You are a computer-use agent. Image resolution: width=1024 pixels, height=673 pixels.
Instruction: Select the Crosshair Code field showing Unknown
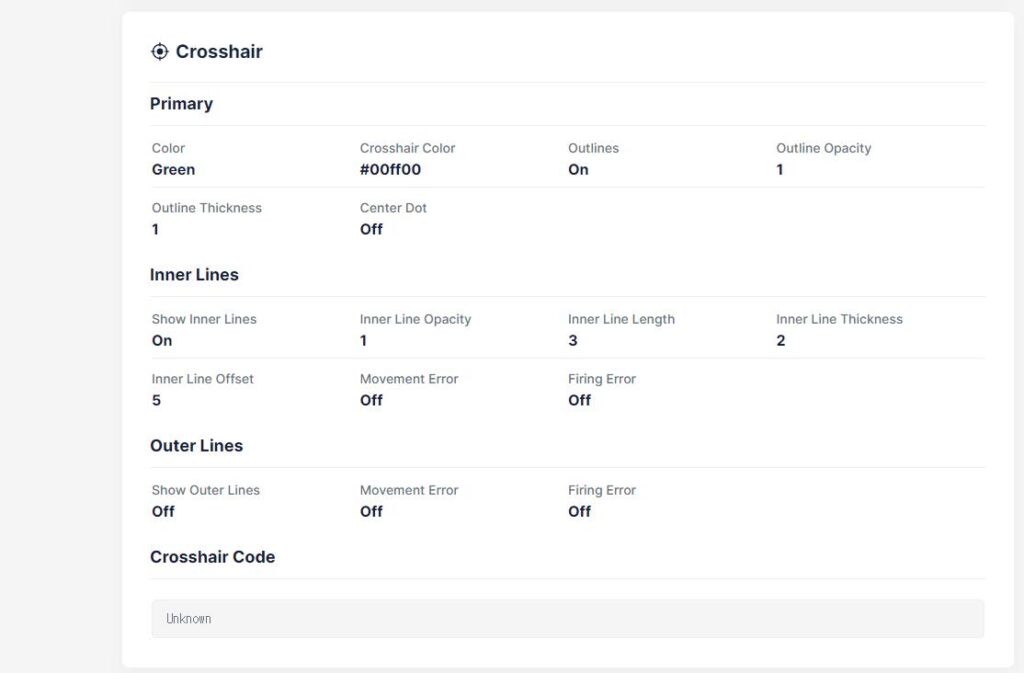point(567,619)
